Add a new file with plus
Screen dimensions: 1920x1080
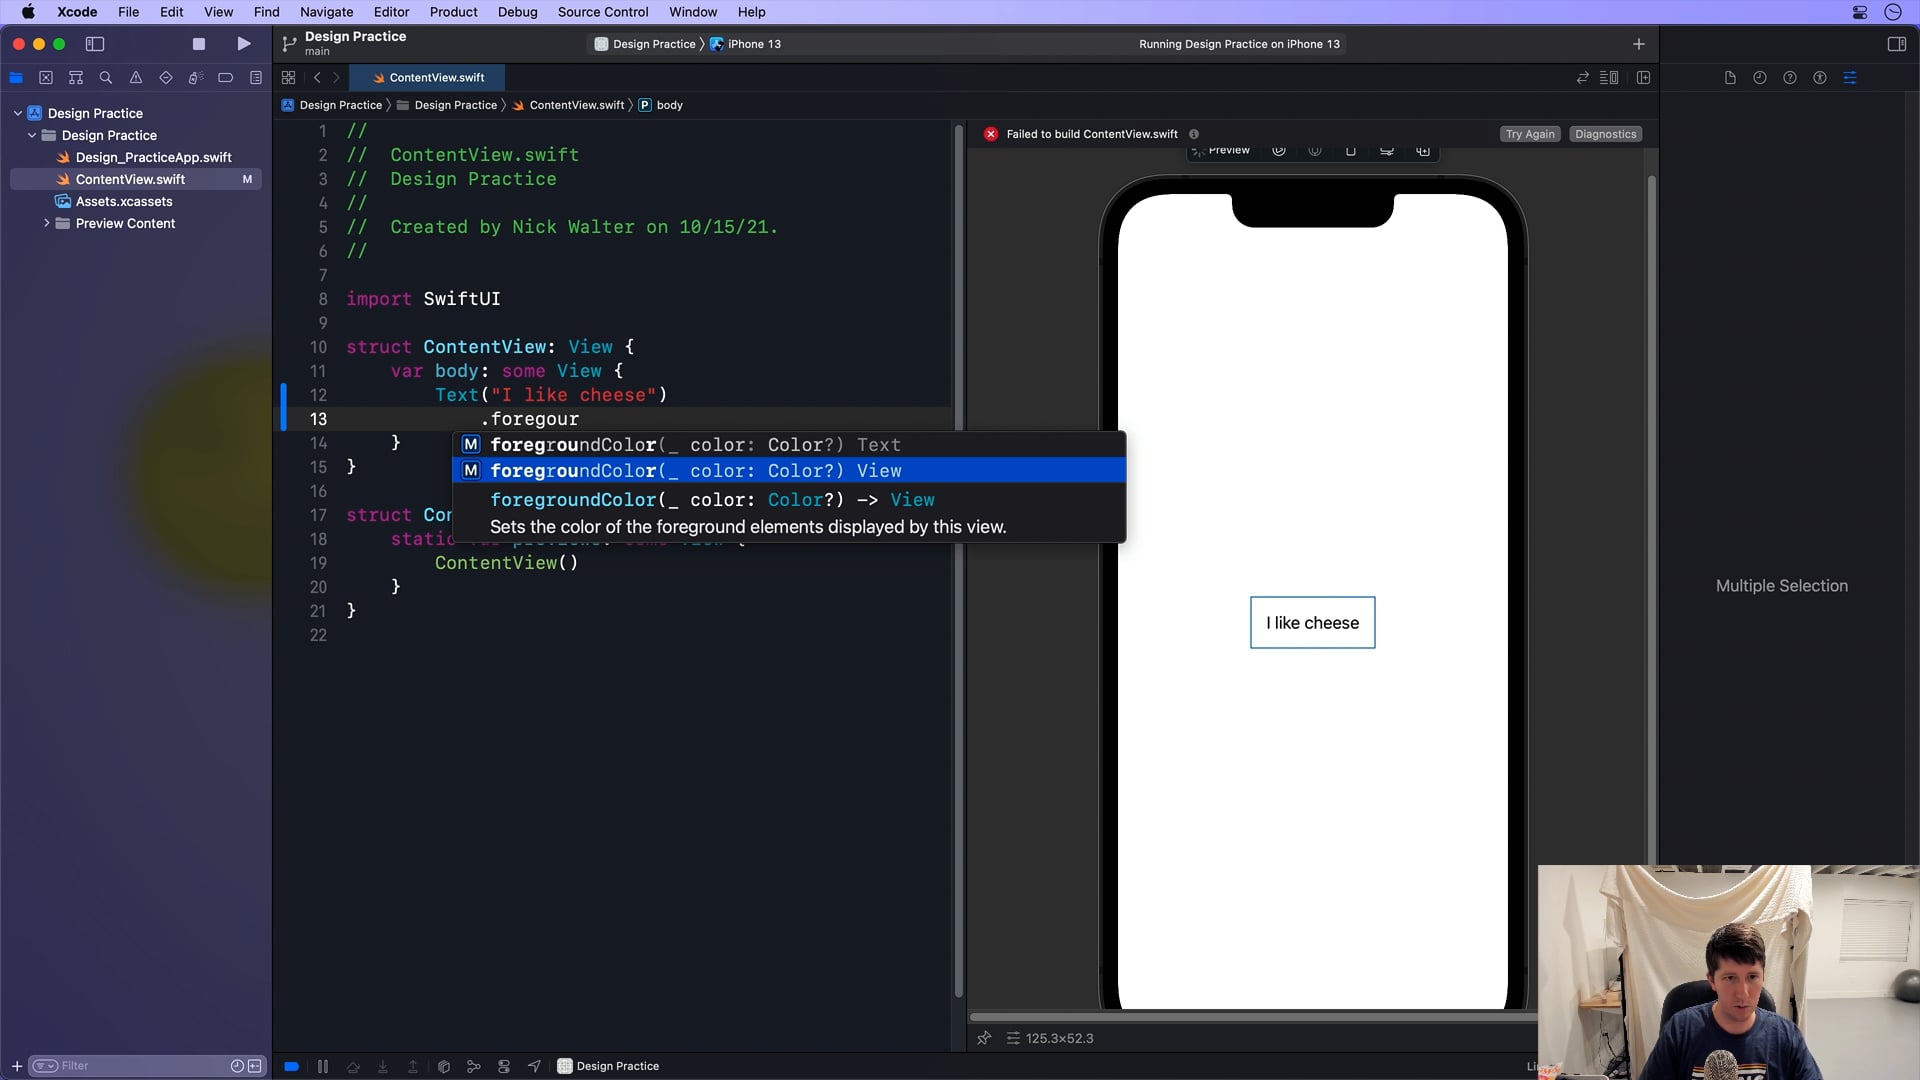[16, 1066]
